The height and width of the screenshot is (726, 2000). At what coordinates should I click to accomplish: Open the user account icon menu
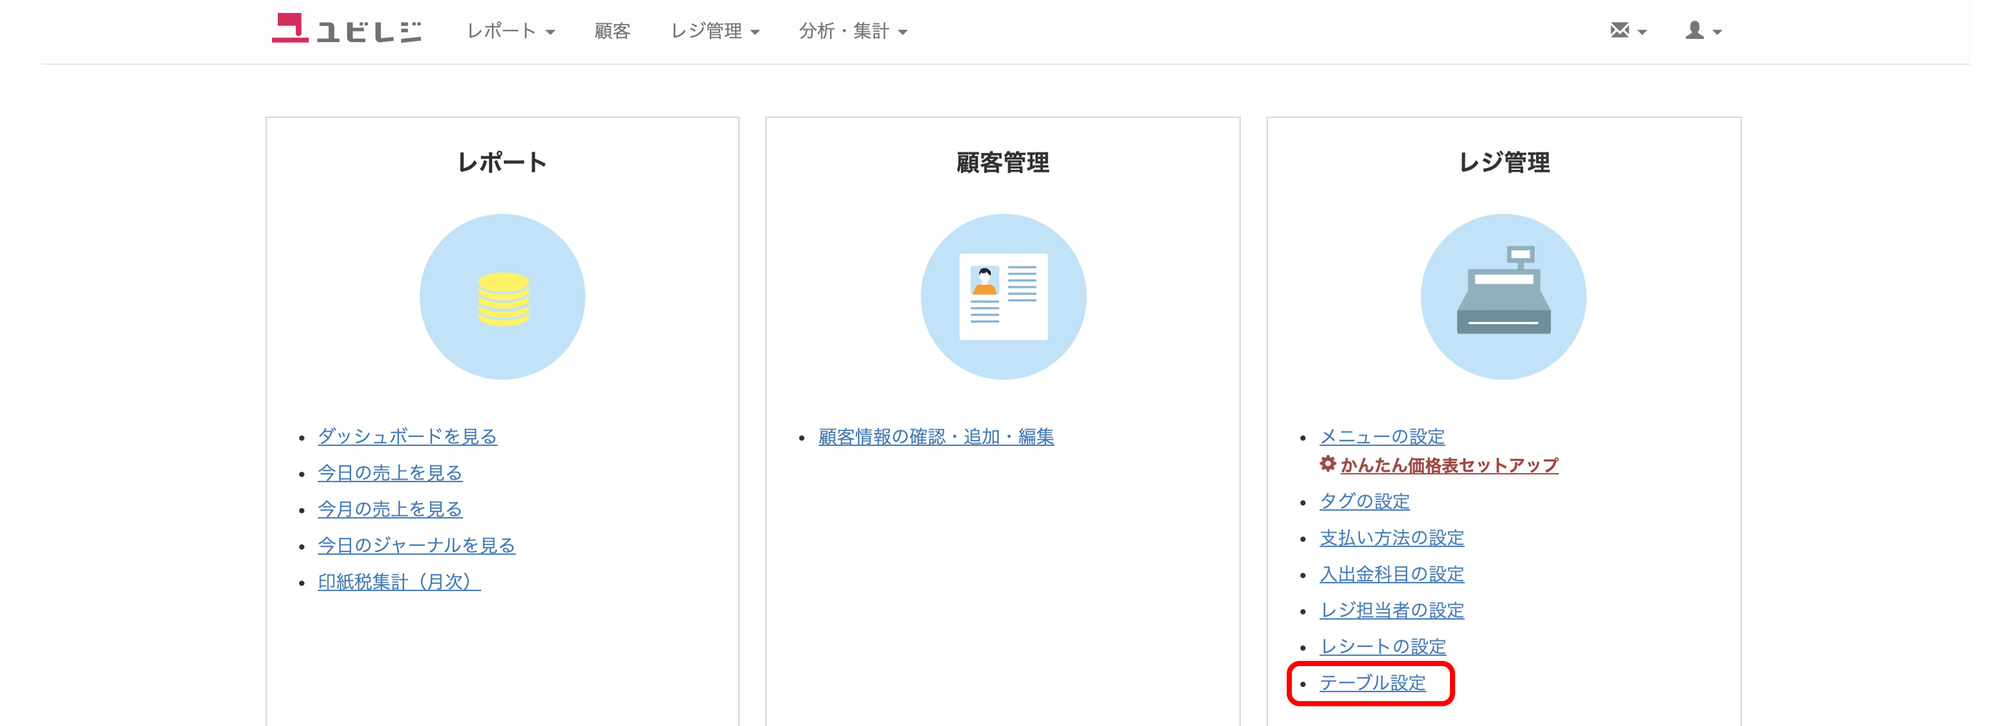point(1703,31)
